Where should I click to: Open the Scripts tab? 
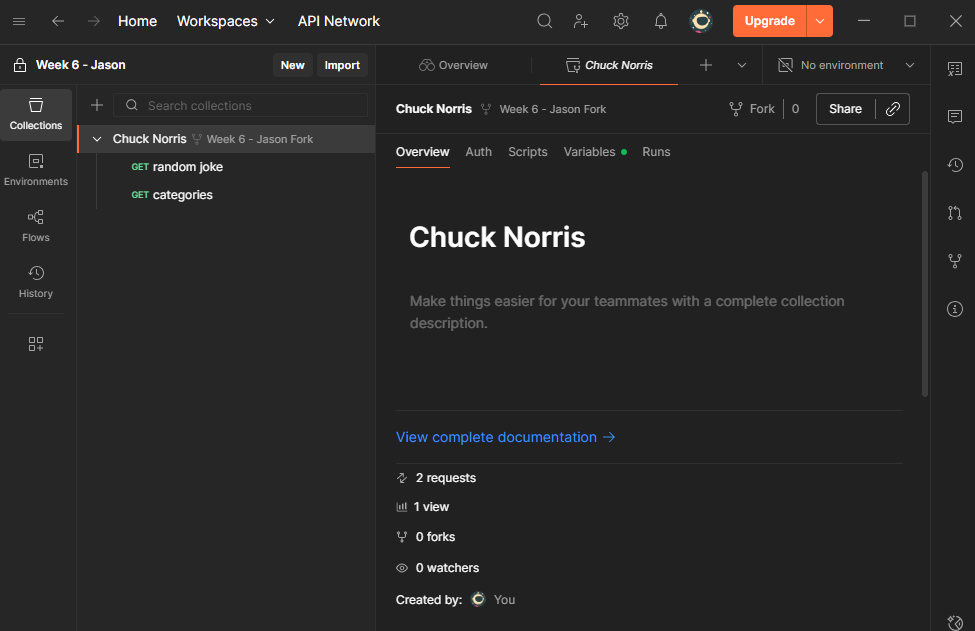pyautogui.click(x=527, y=152)
